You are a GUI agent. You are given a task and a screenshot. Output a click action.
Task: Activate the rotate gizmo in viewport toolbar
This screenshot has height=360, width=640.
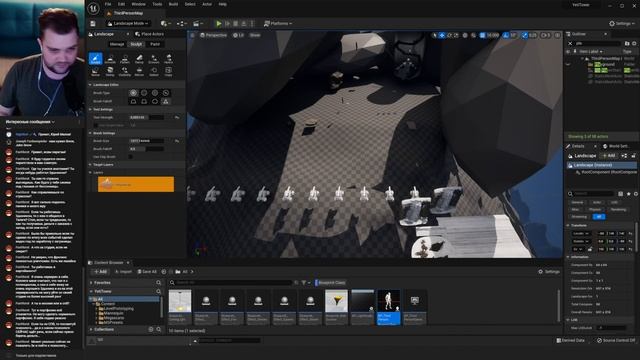tap(449, 36)
